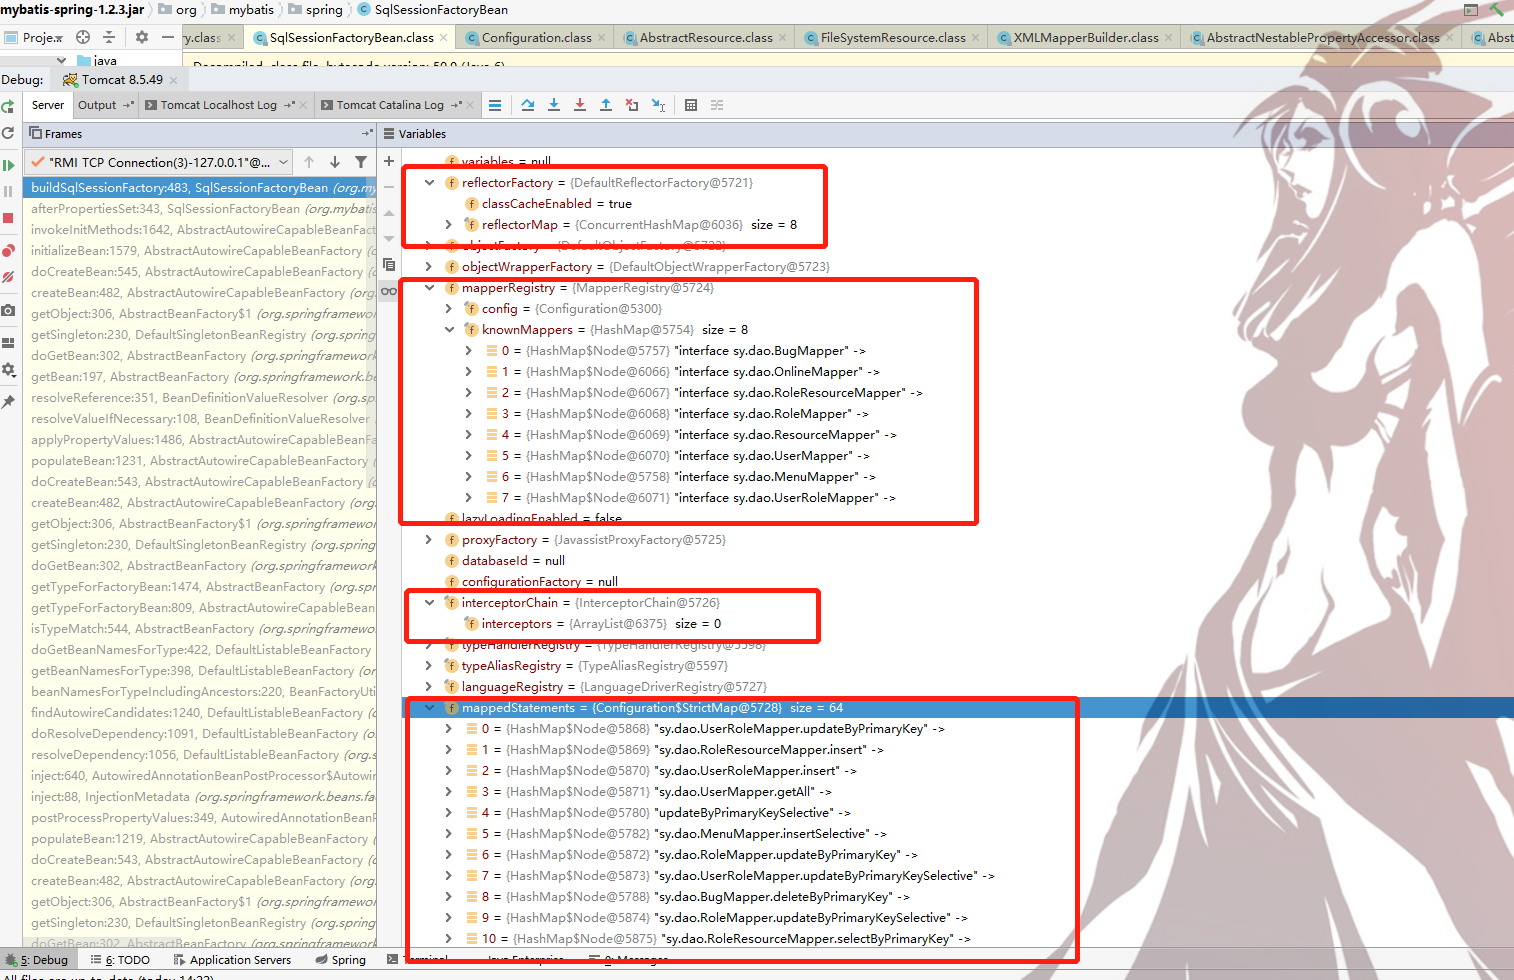Expand the objectWrapperFactory node
This screenshot has width=1514, height=980.
pyautogui.click(x=429, y=267)
